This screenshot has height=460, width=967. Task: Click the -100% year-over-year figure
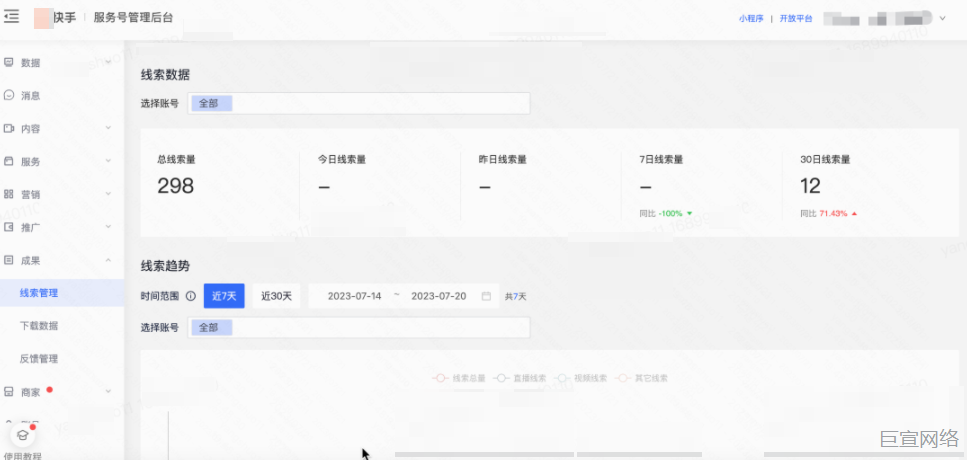pos(670,213)
